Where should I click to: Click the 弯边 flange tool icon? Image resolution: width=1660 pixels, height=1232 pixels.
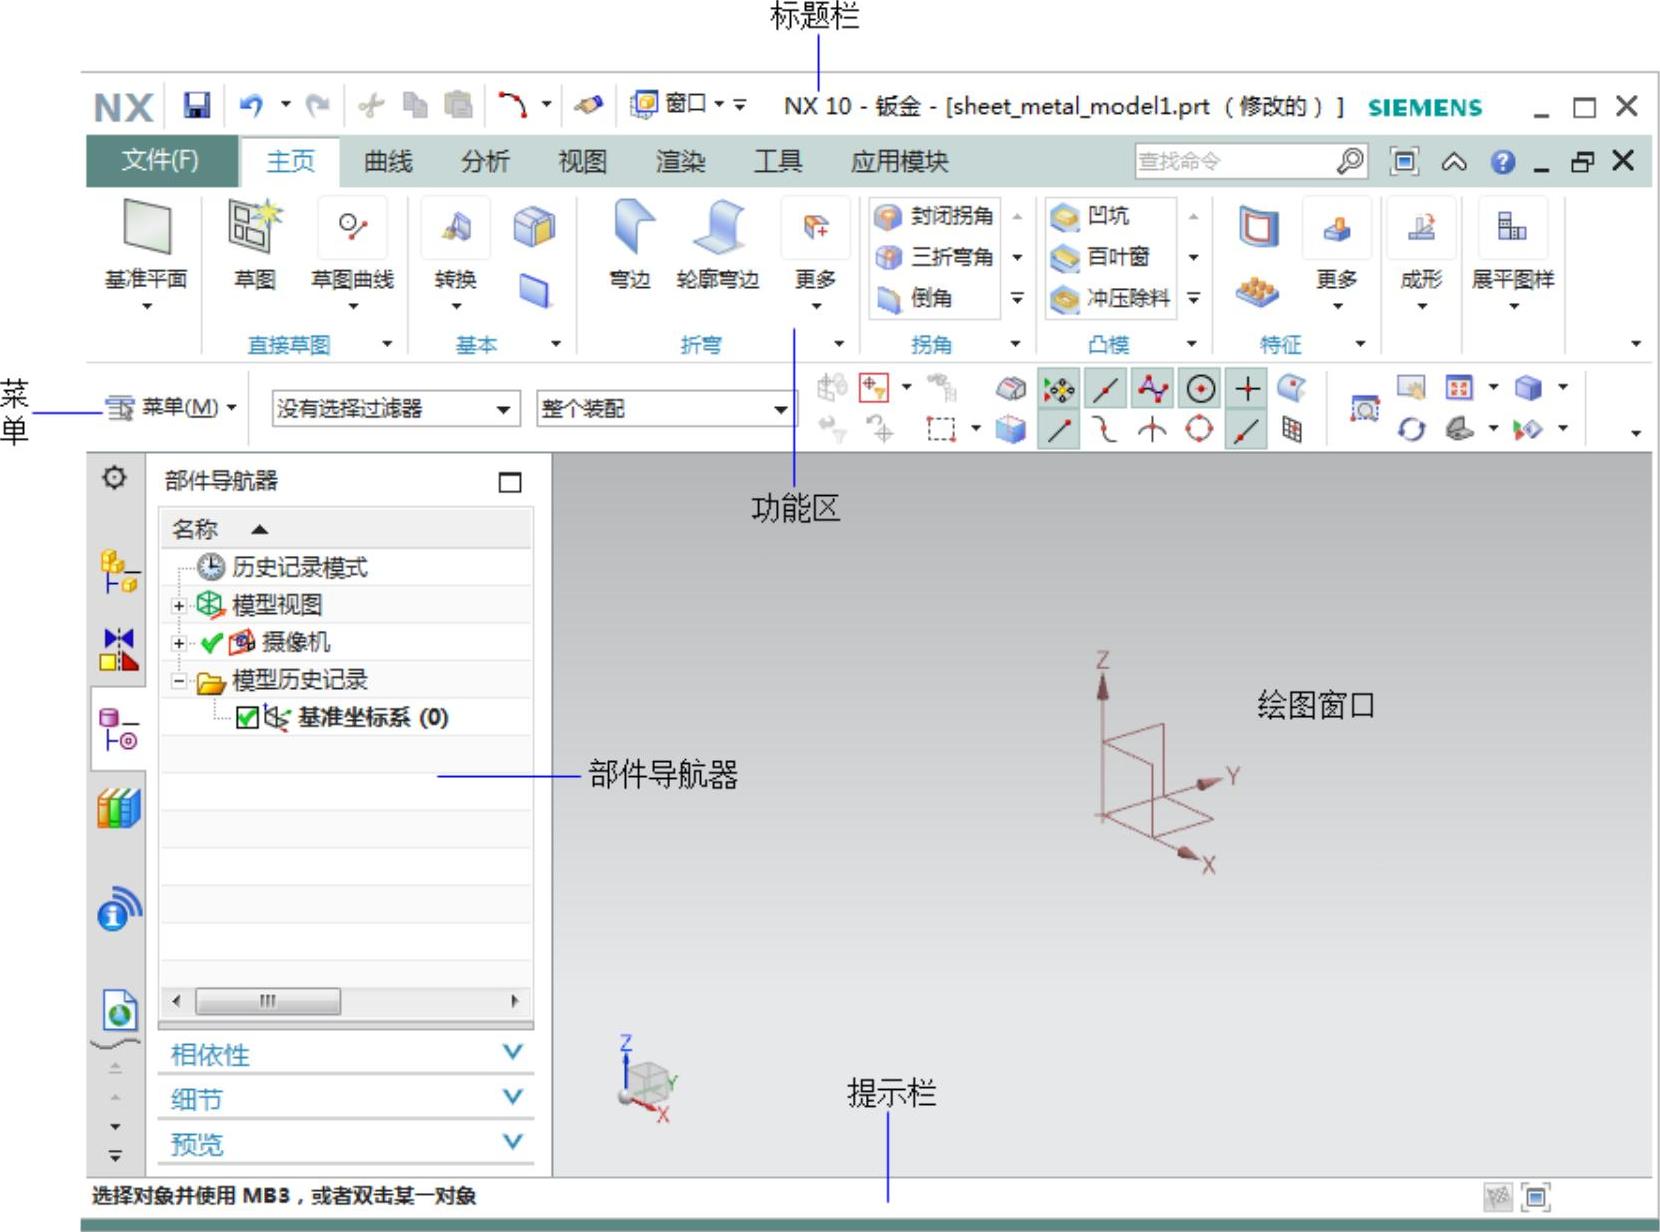(x=630, y=226)
